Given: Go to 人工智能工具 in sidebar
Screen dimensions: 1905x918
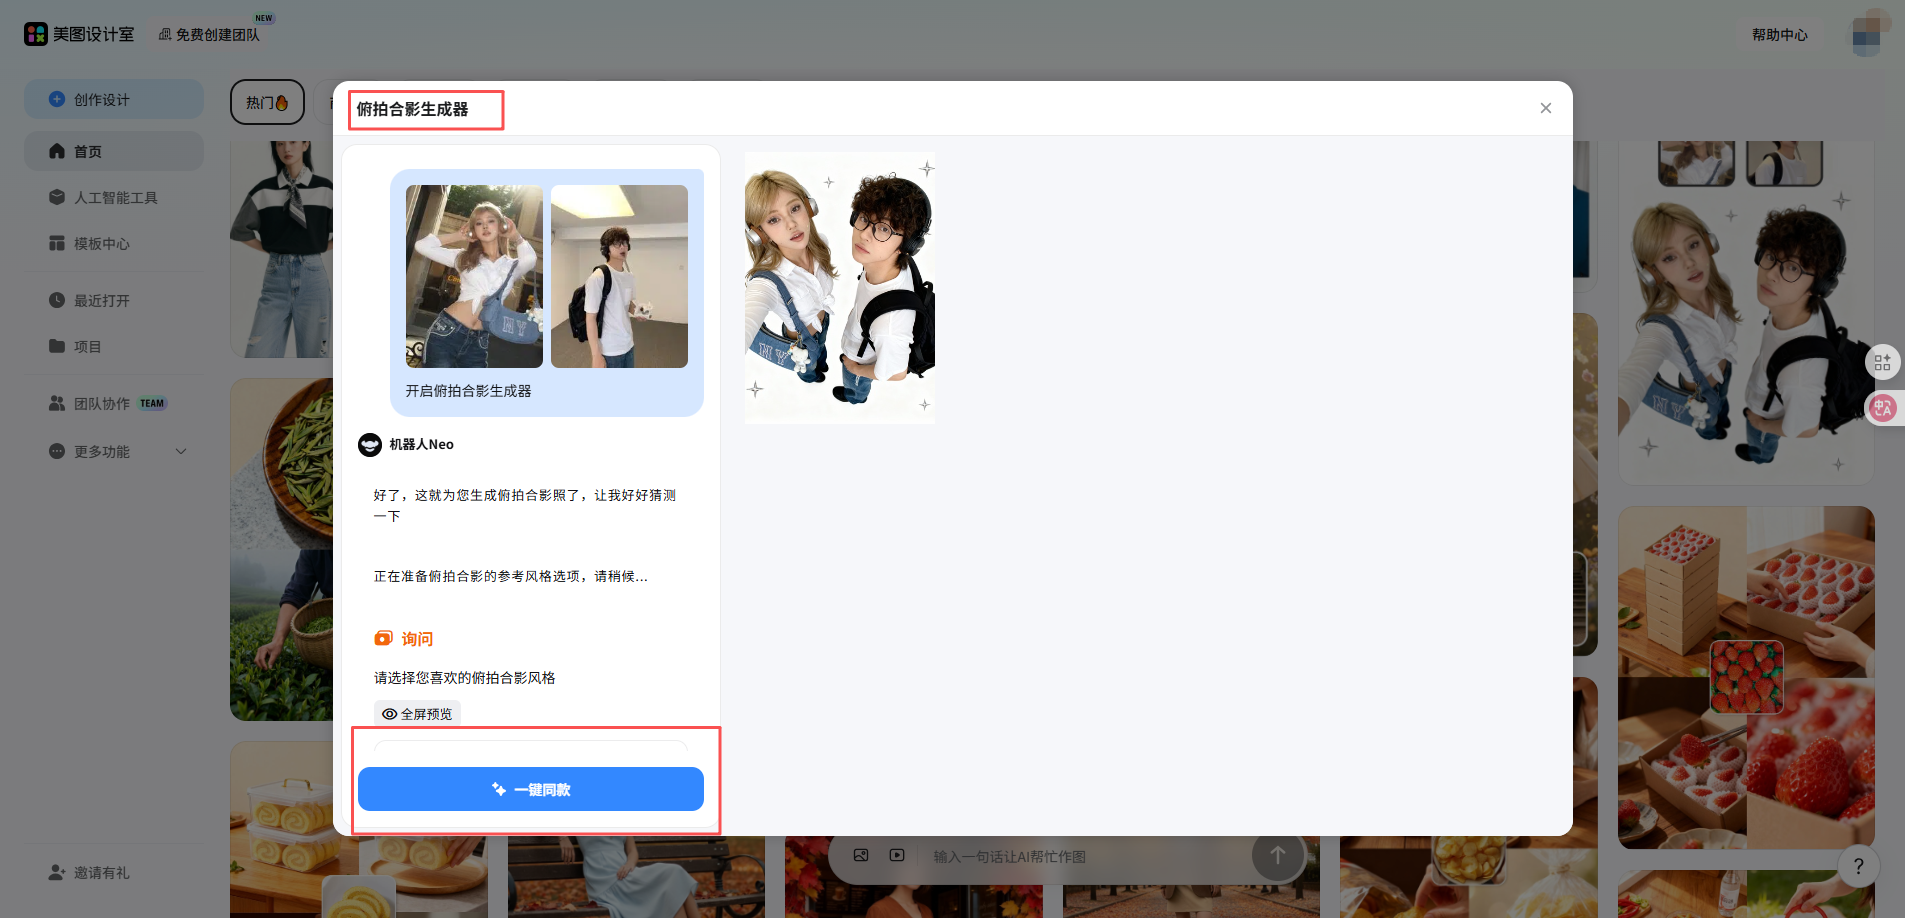Looking at the screenshot, I should (115, 198).
